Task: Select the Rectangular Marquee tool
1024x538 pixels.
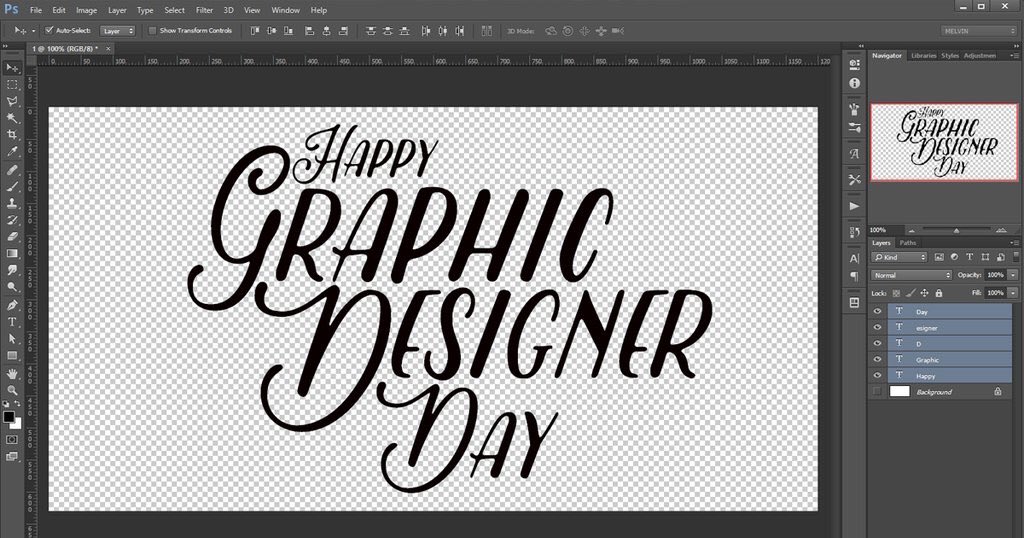Action: coord(12,85)
